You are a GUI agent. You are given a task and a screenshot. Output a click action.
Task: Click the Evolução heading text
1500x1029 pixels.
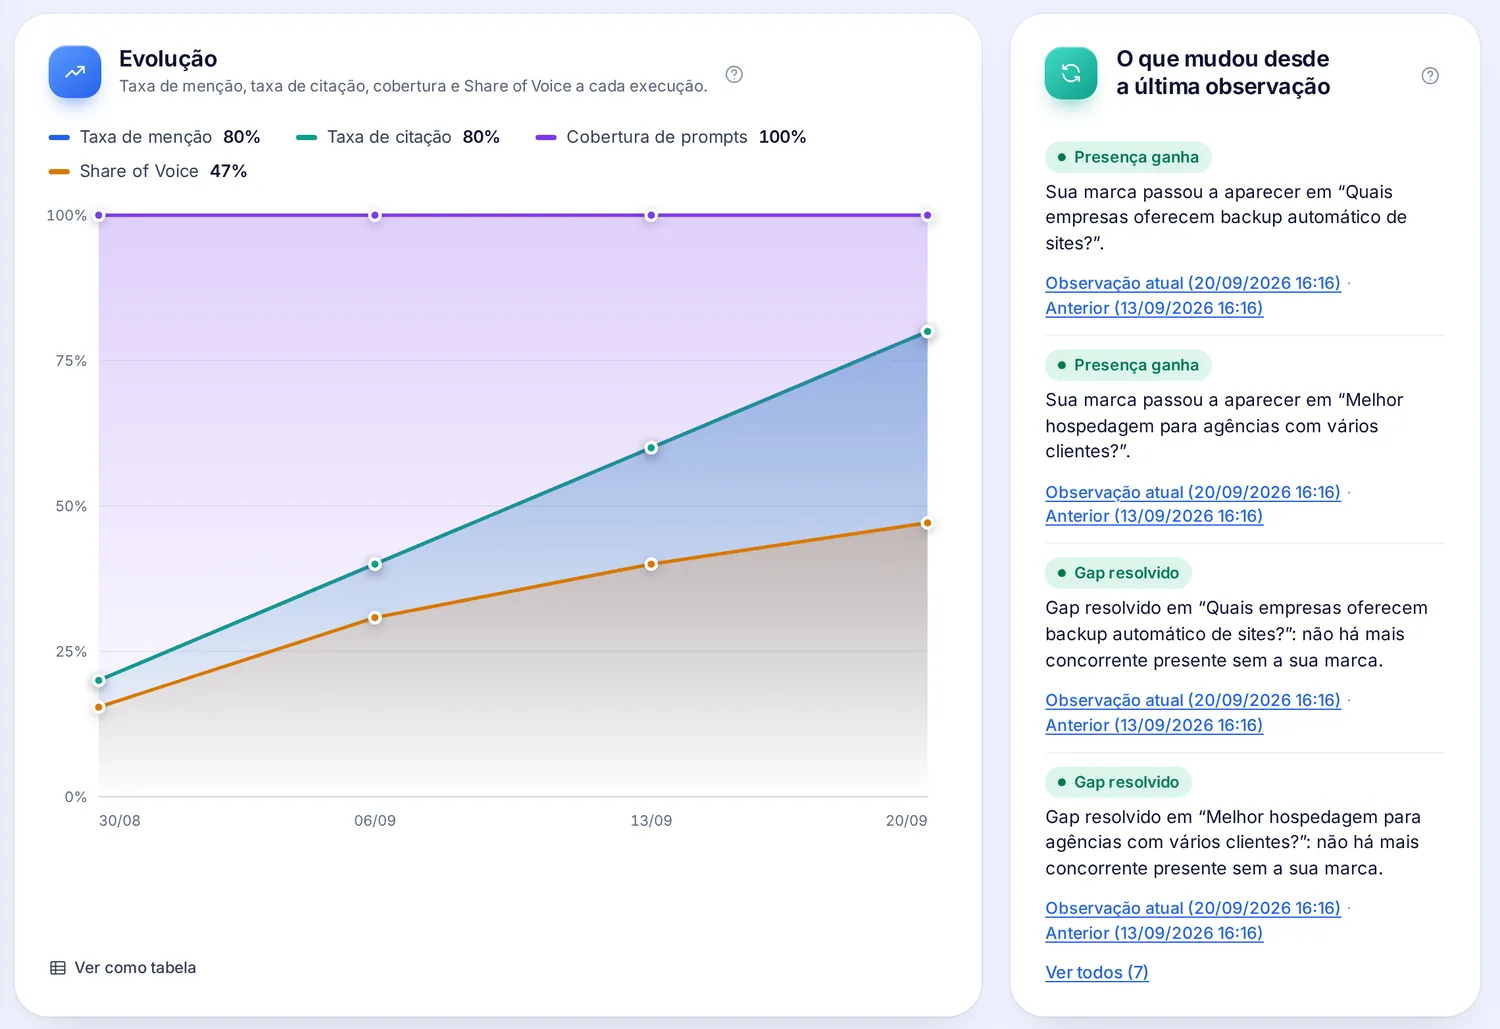click(168, 59)
